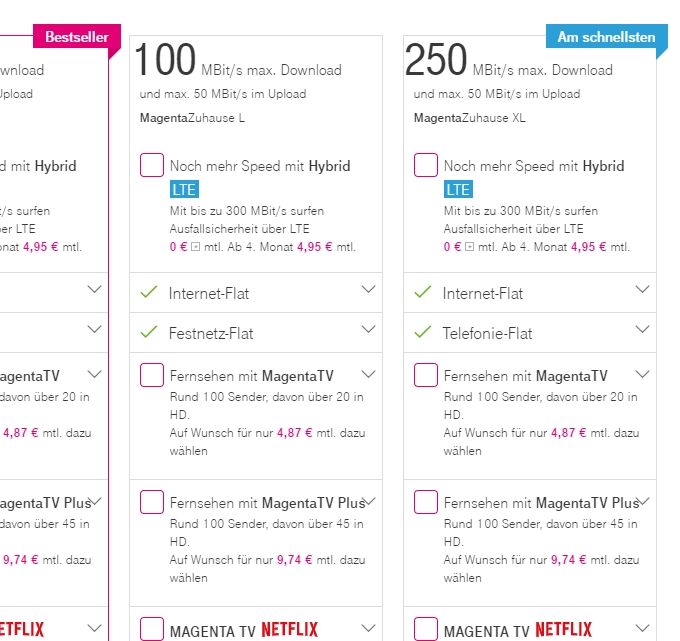Expand the Festnetz-Flat row chevron
680x641 pixels.
click(369, 331)
